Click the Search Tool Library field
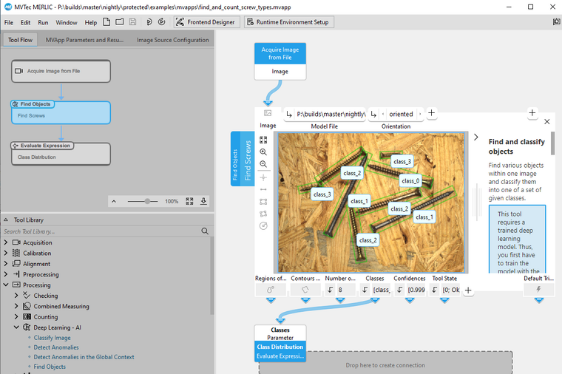562x375 pixels. coord(101,231)
